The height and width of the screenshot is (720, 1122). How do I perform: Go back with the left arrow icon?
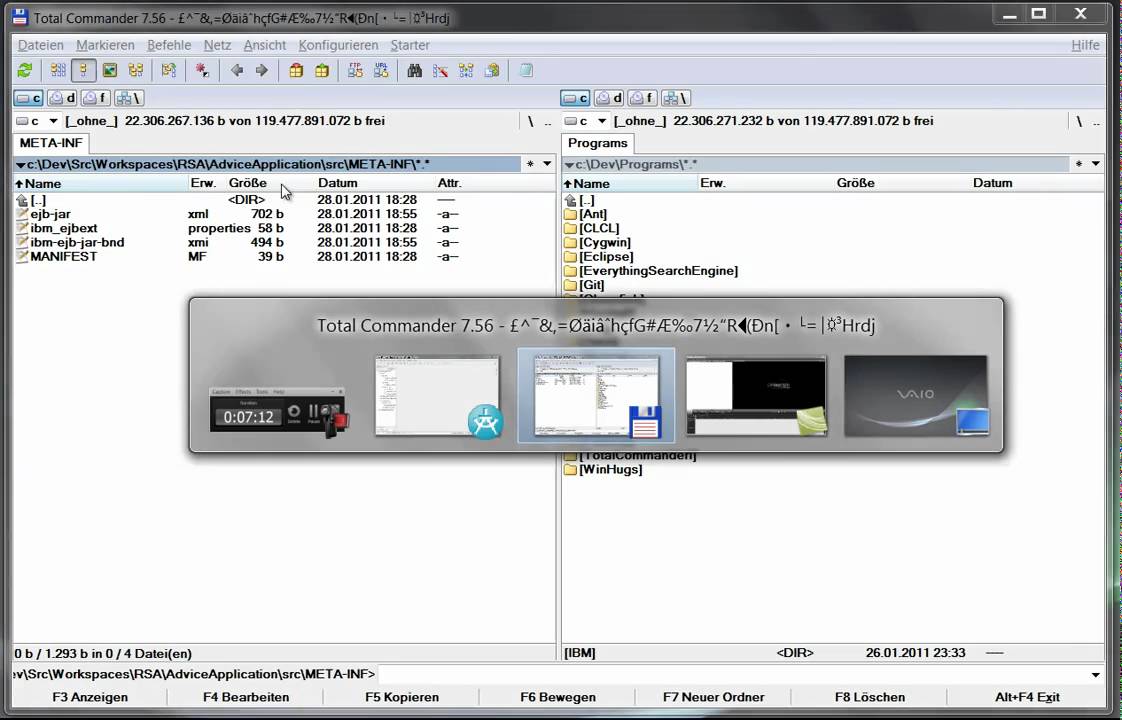[x=237, y=70]
